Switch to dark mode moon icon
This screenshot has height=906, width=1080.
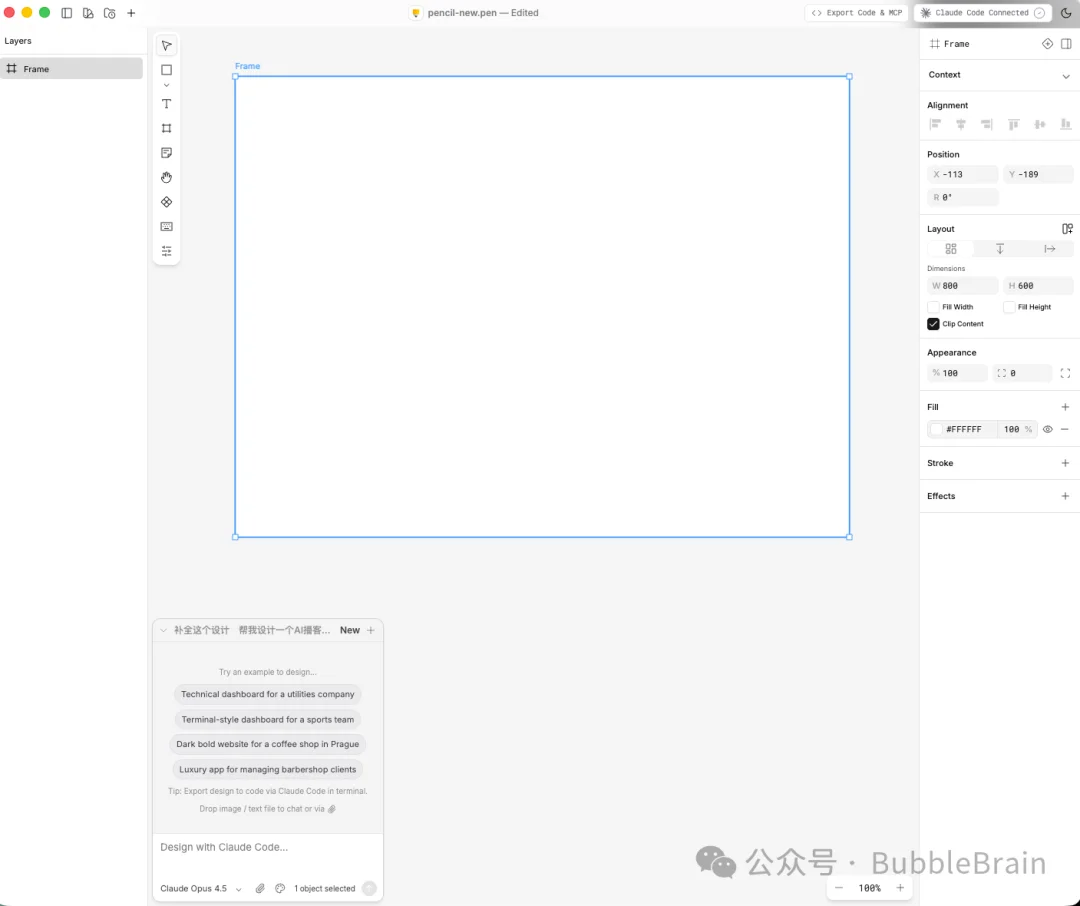(x=1066, y=13)
